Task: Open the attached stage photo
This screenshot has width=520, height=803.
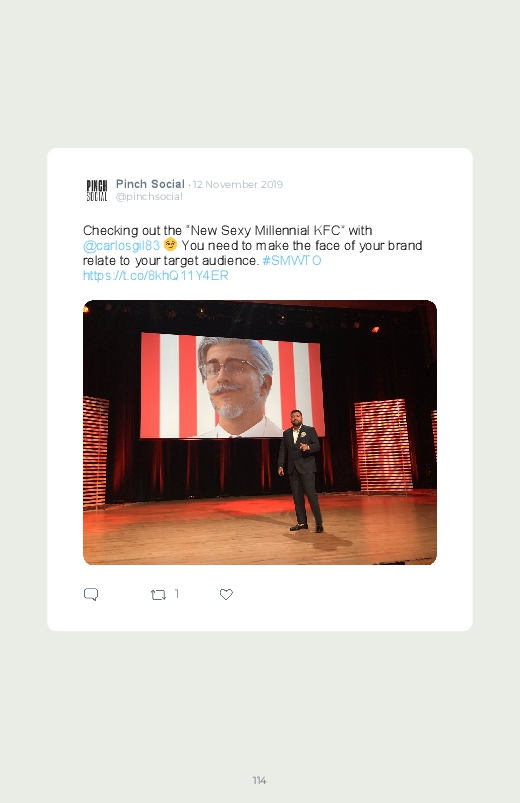Action: tap(260, 432)
